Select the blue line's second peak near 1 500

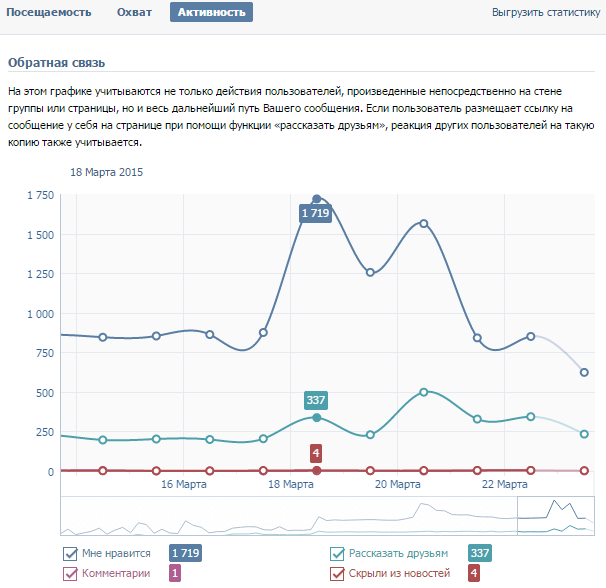tap(424, 223)
